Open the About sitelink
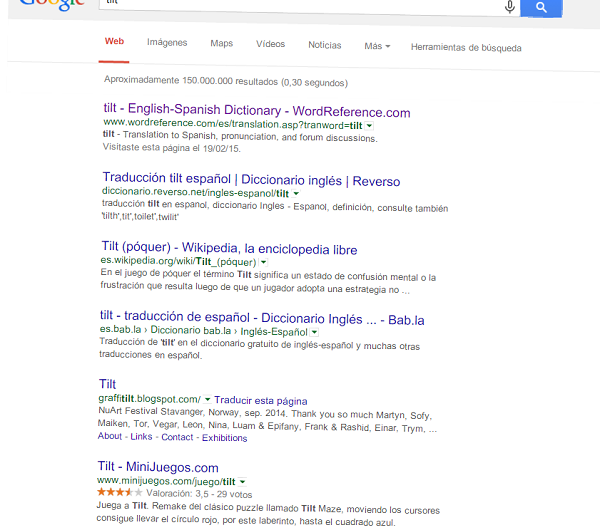This screenshot has height=530, width=600. point(110,436)
